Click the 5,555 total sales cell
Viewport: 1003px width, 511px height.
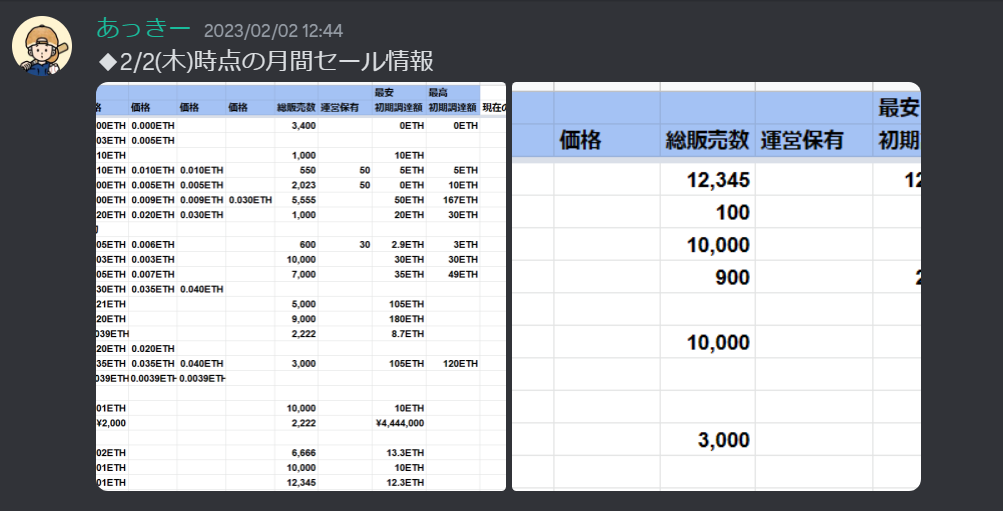pyautogui.click(x=303, y=200)
